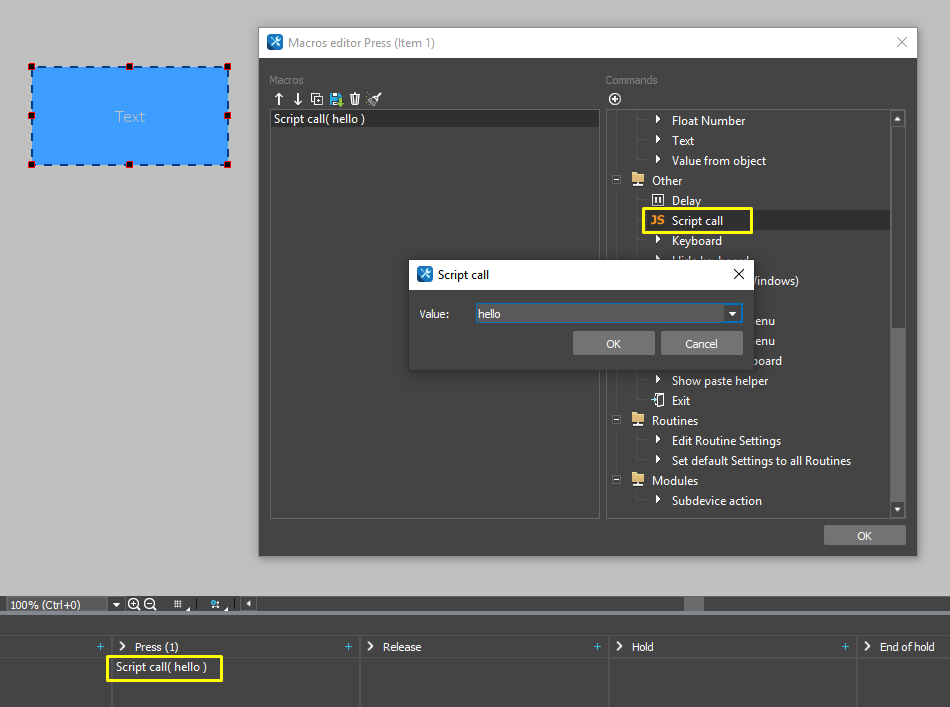Toggle object snapping

(x=214, y=604)
